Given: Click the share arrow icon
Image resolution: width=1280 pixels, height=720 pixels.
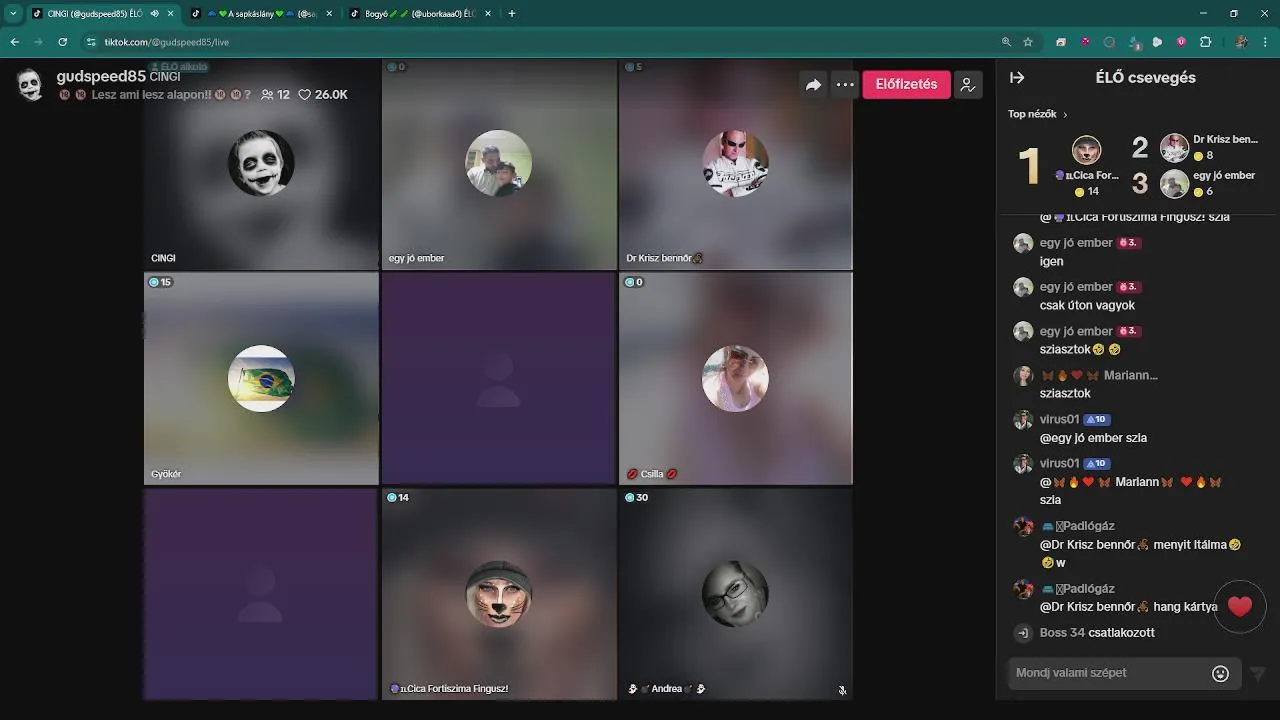Looking at the screenshot, I should [813, 85].
